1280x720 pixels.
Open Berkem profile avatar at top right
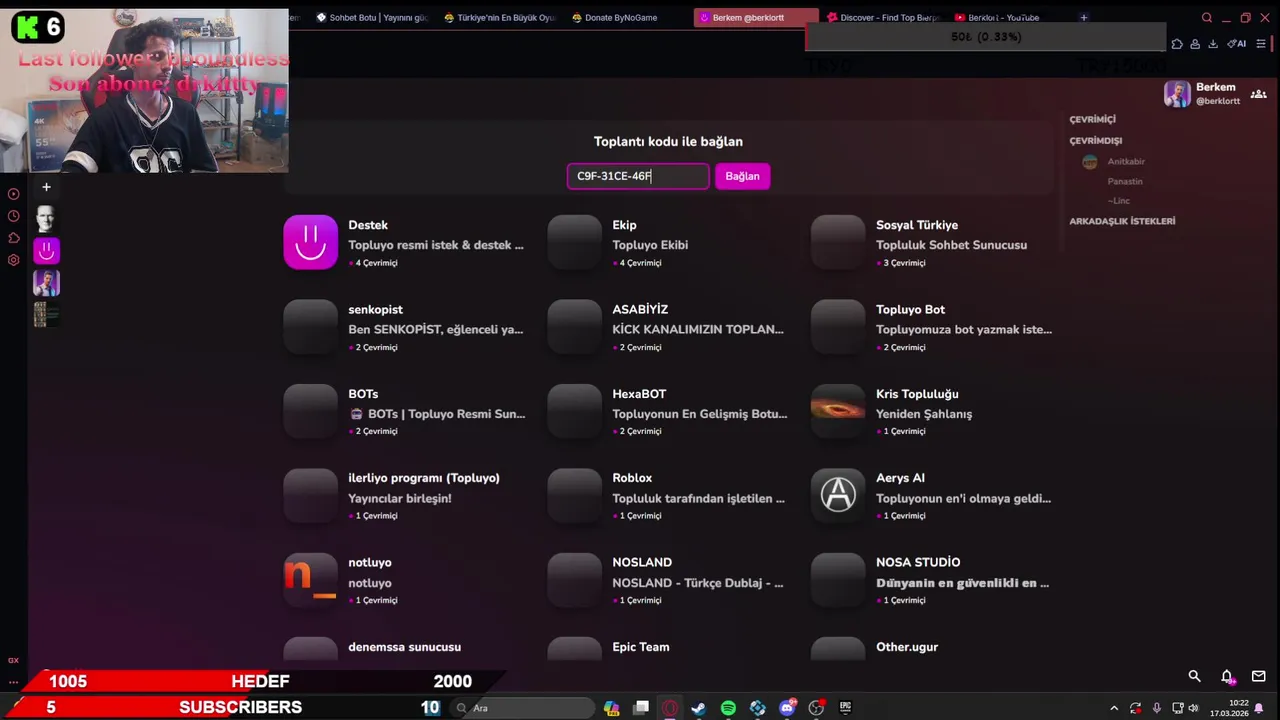(x=1177, y=94)
